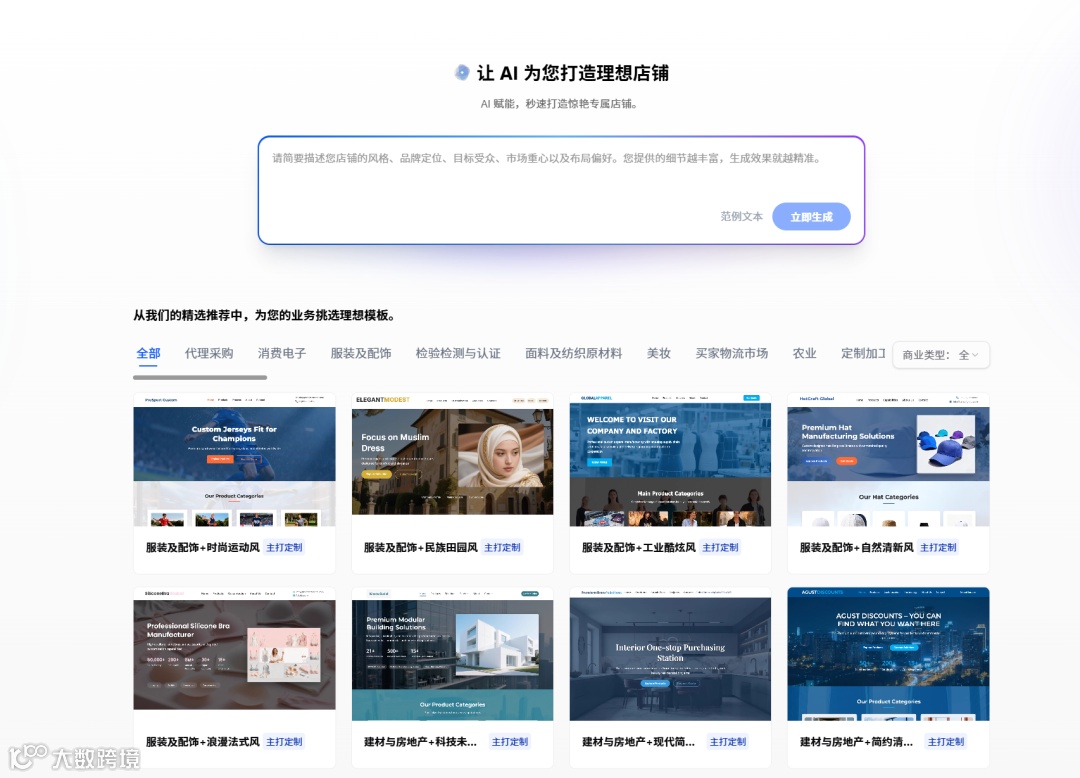Click the 范例文本 sample text link
This screenshot has width=1080, height=778.
pos(741,216)
